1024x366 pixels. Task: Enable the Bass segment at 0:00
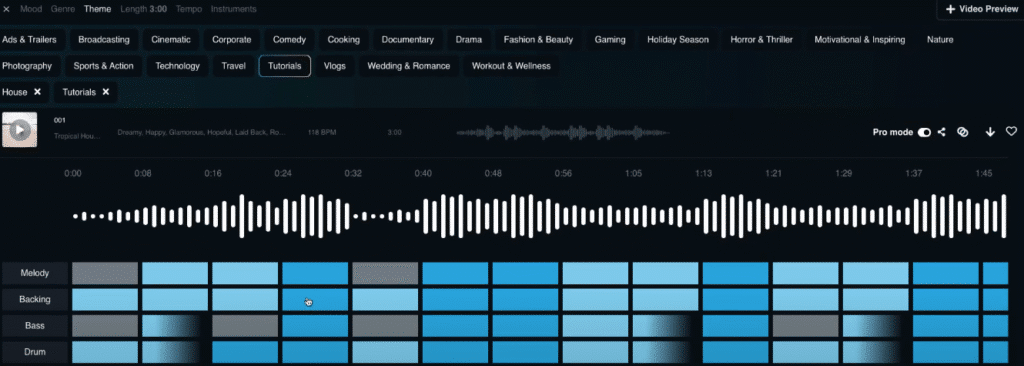[x=105, y=325]
